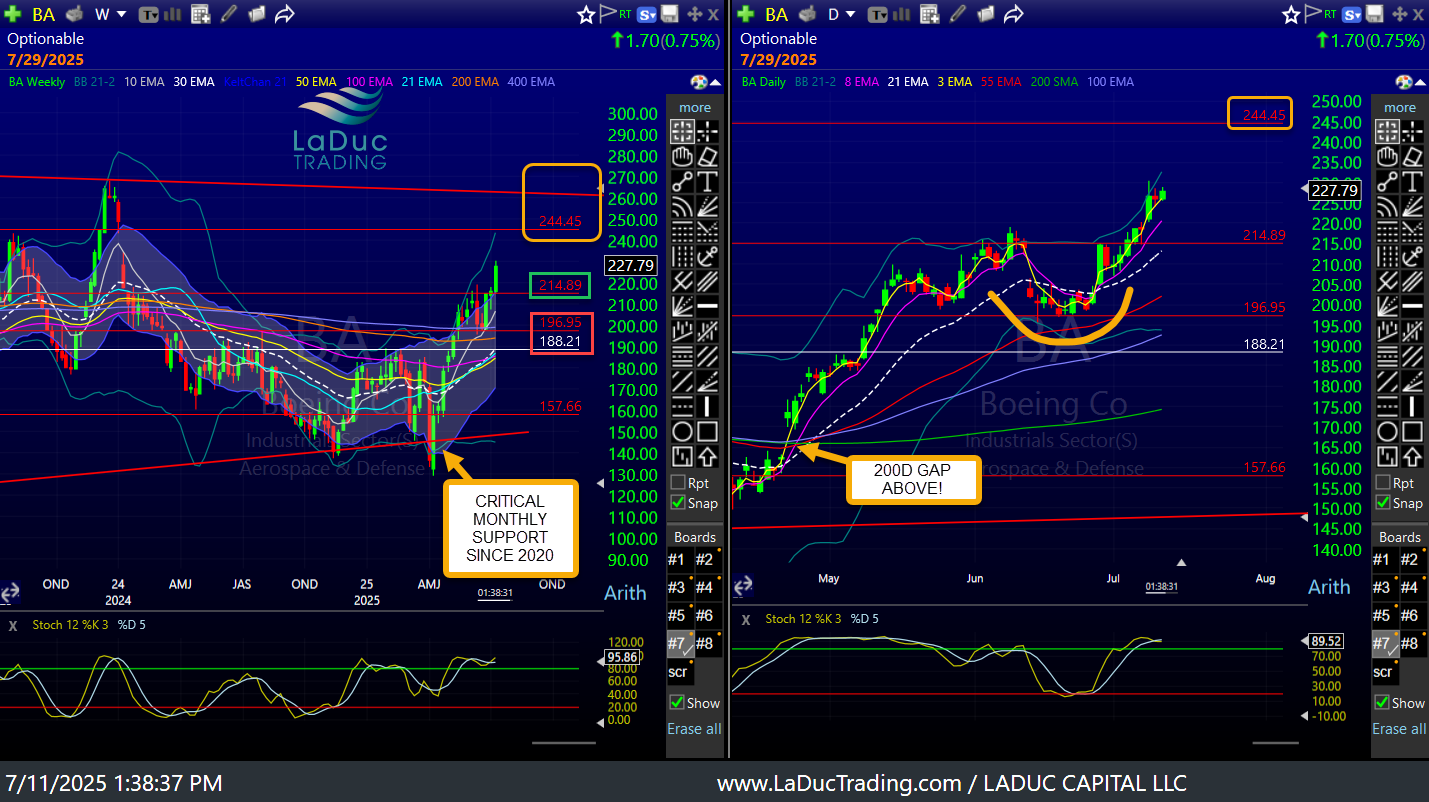This screenshot has height=802, width=1429.
Task: Click 'more' above weekly chart drawing tools
Action: 695,107
